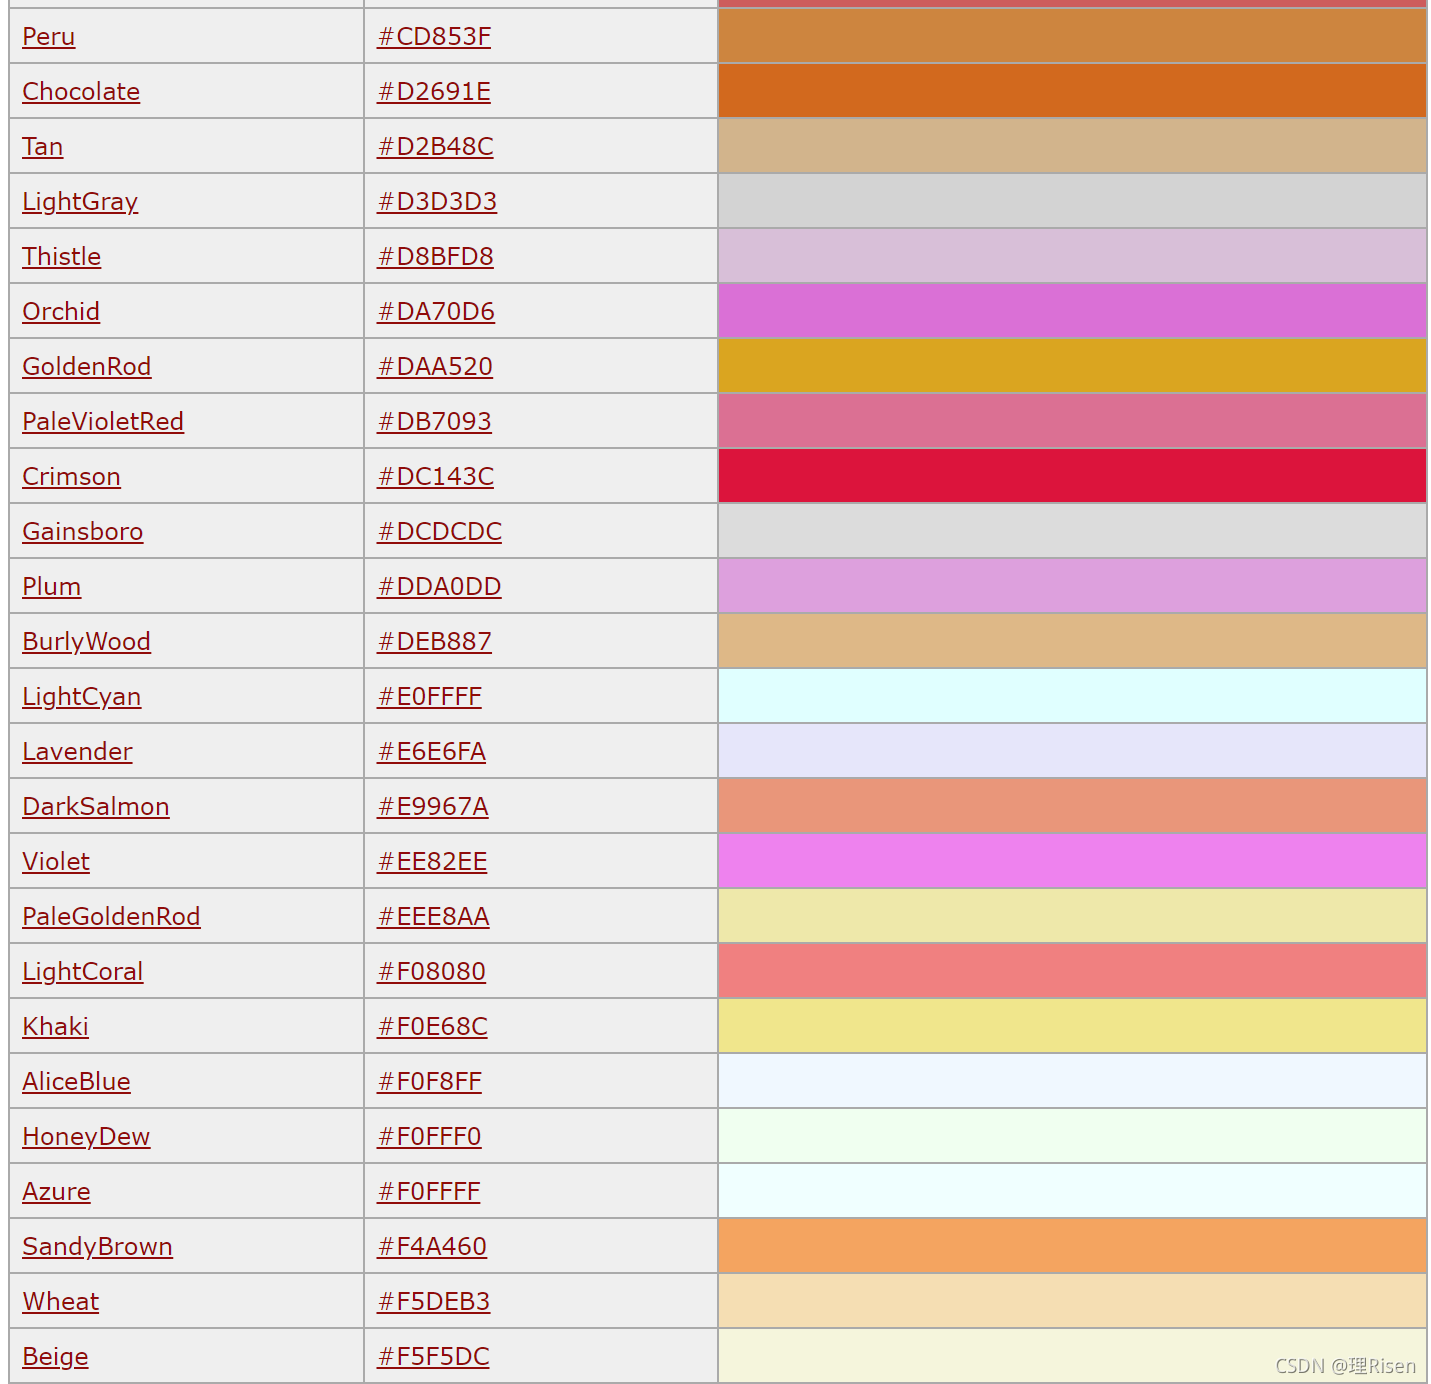Select the GoldenRod color swatch
Image resolution: width=1431 pixels, height=1384 pixels.
click(x=1072, y=366)
